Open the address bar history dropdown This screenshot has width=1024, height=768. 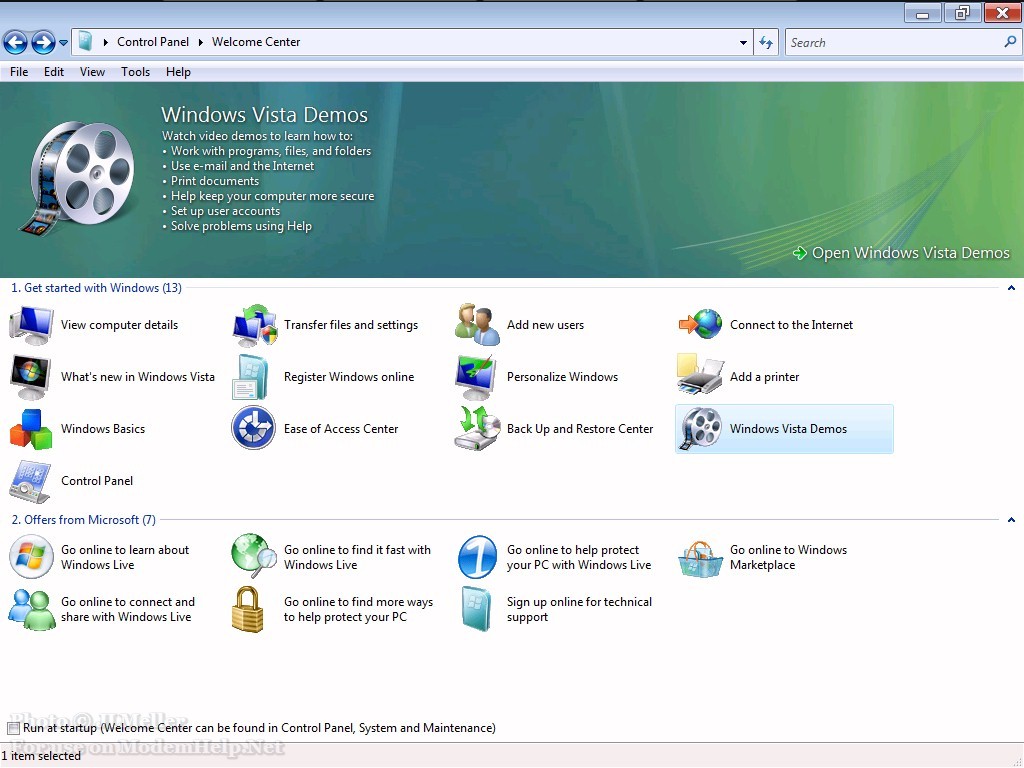click(x=743, y=43)
